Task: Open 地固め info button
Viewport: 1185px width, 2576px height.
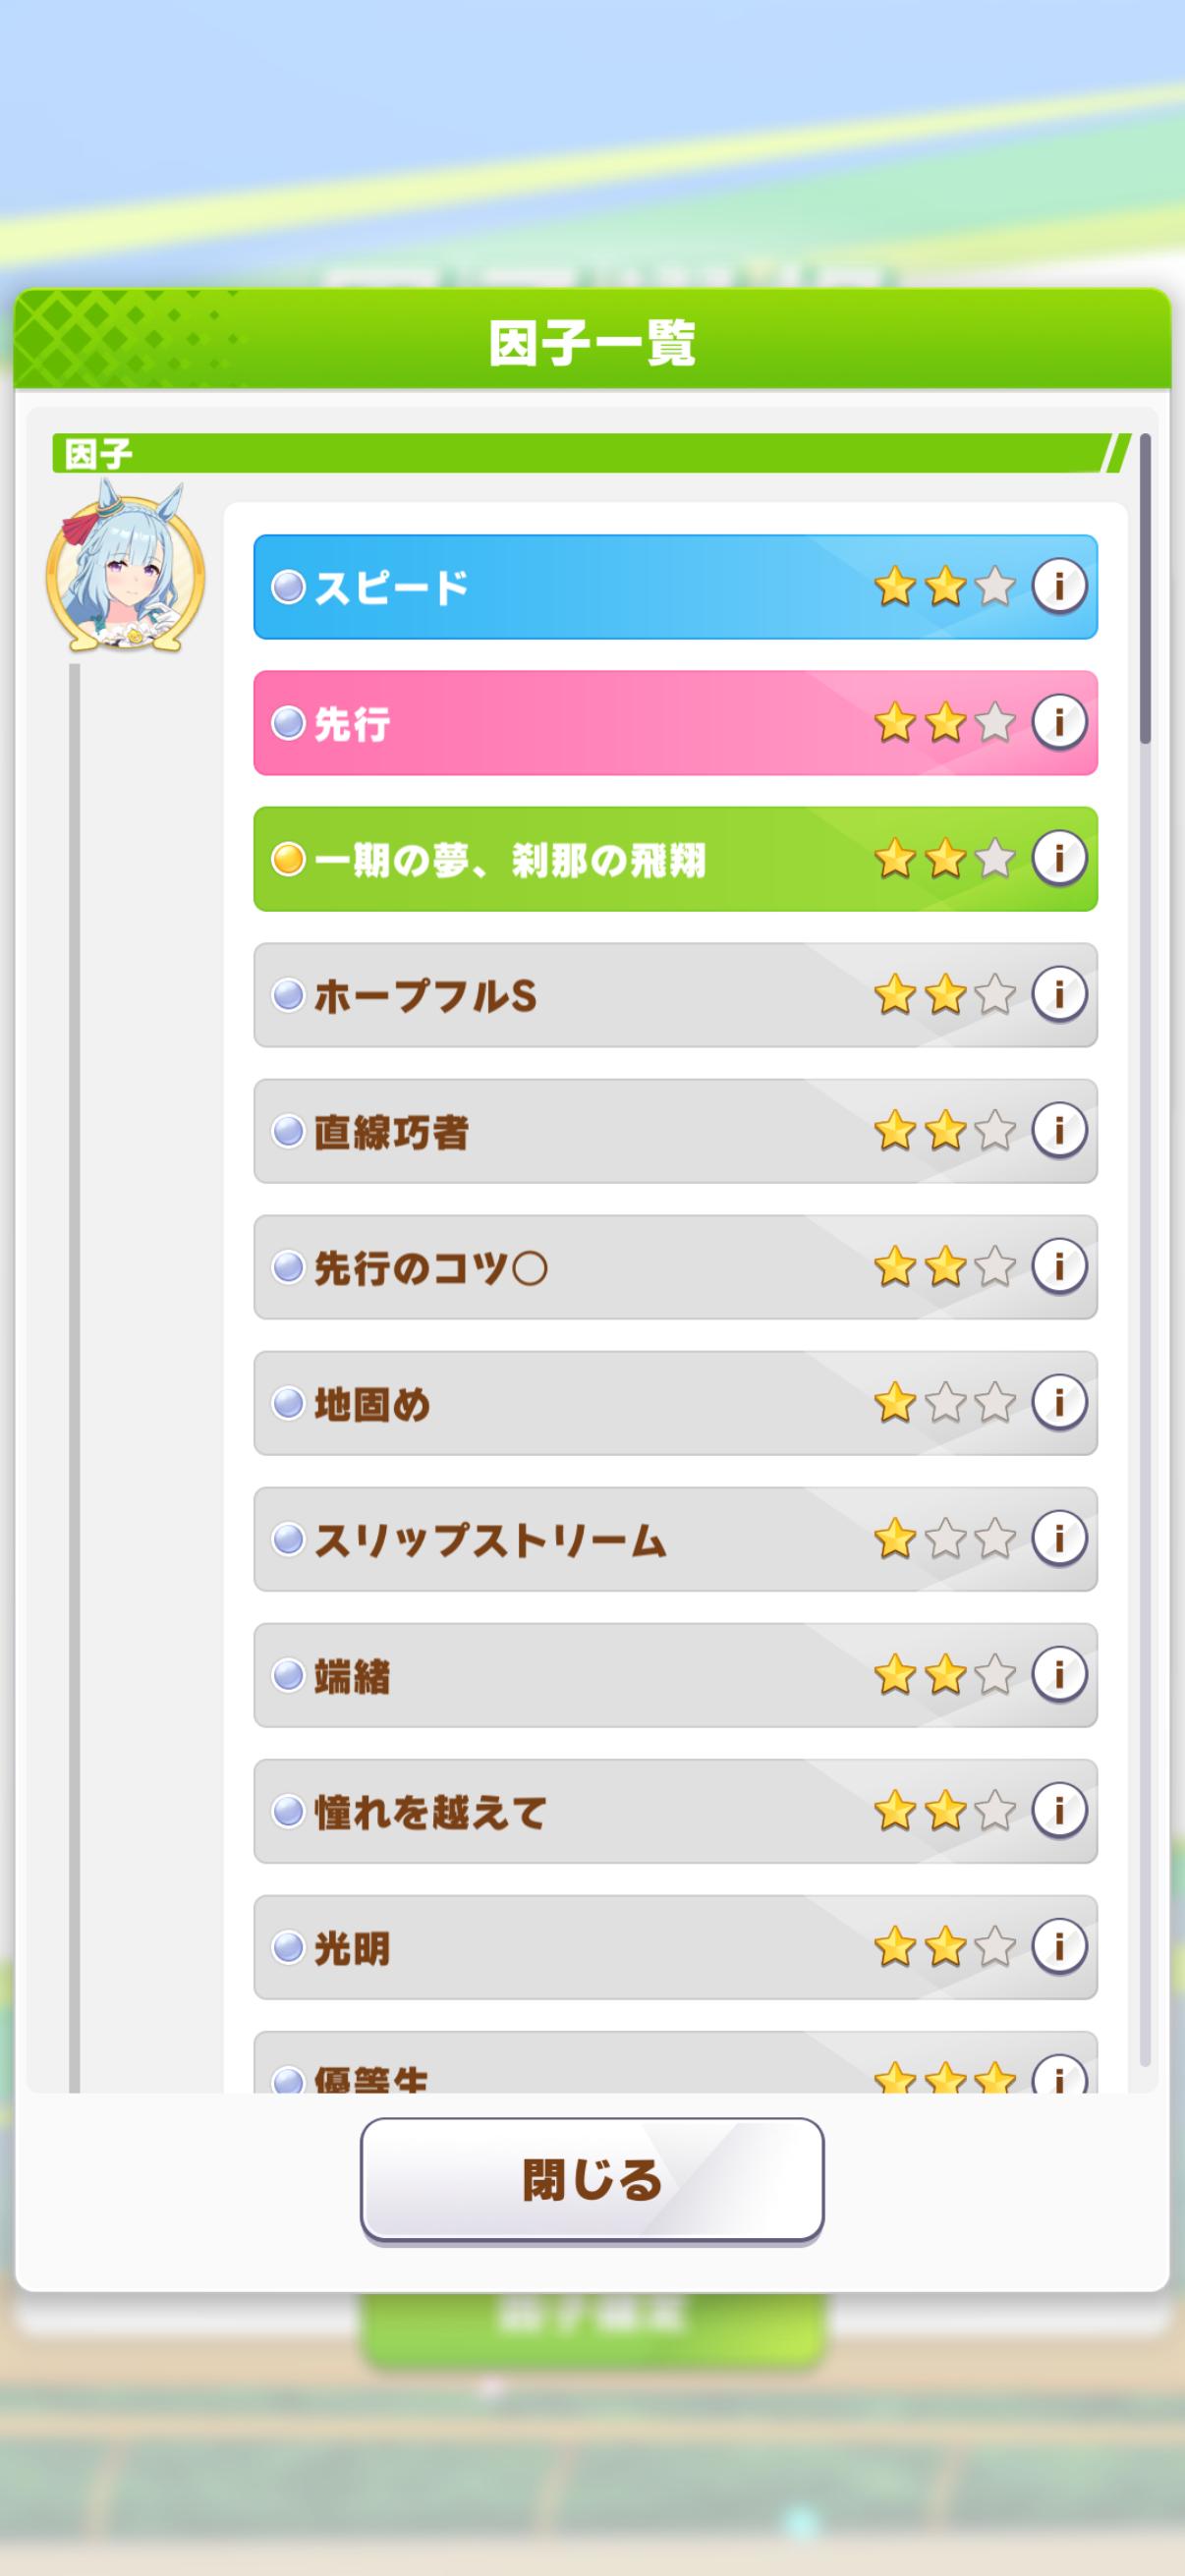Action: coord(1058,1402)
